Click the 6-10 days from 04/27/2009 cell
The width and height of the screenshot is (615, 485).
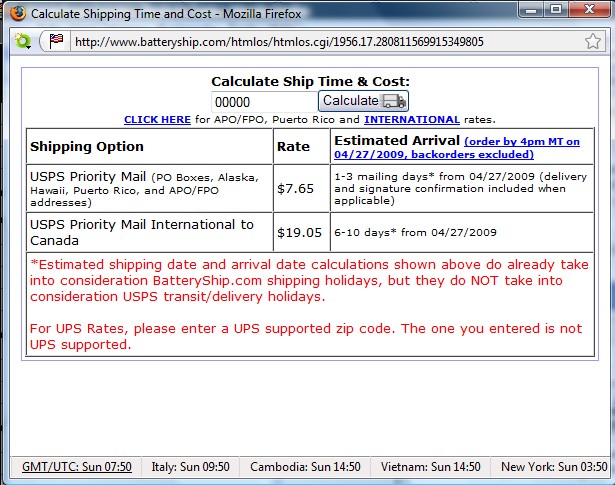462,232
